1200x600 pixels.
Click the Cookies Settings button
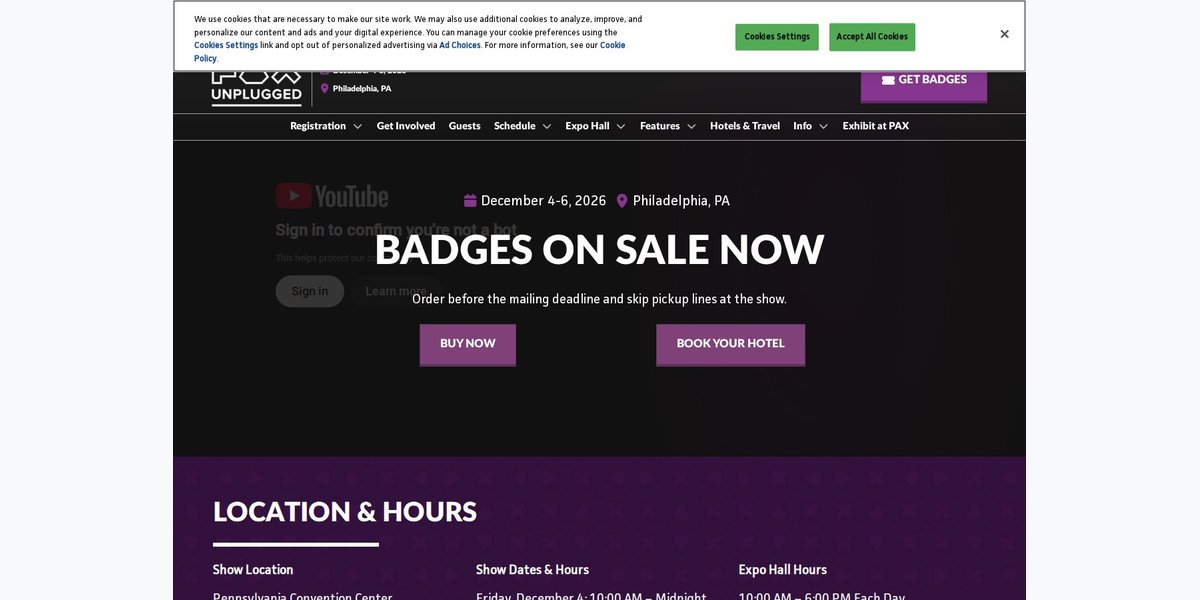click(x=777, y=37)
